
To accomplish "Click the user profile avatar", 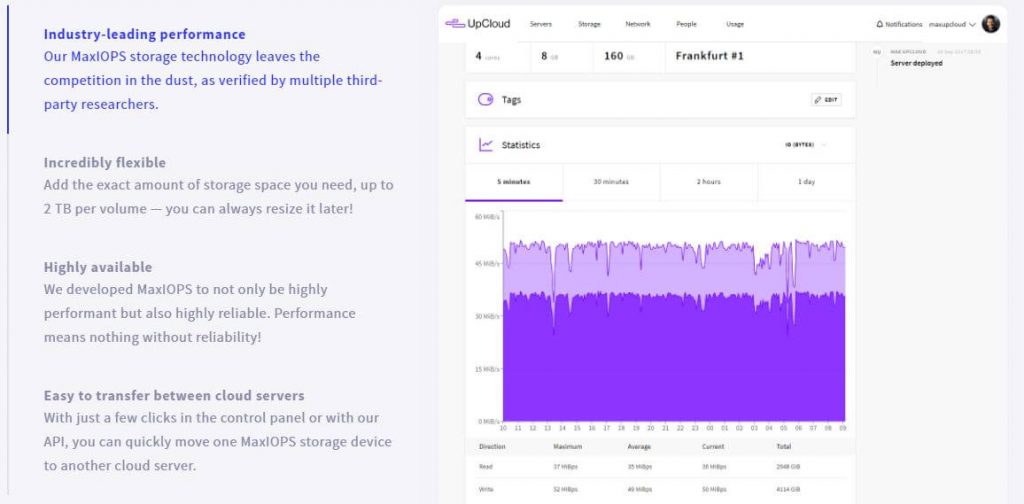I will click(x=990, y=24).
